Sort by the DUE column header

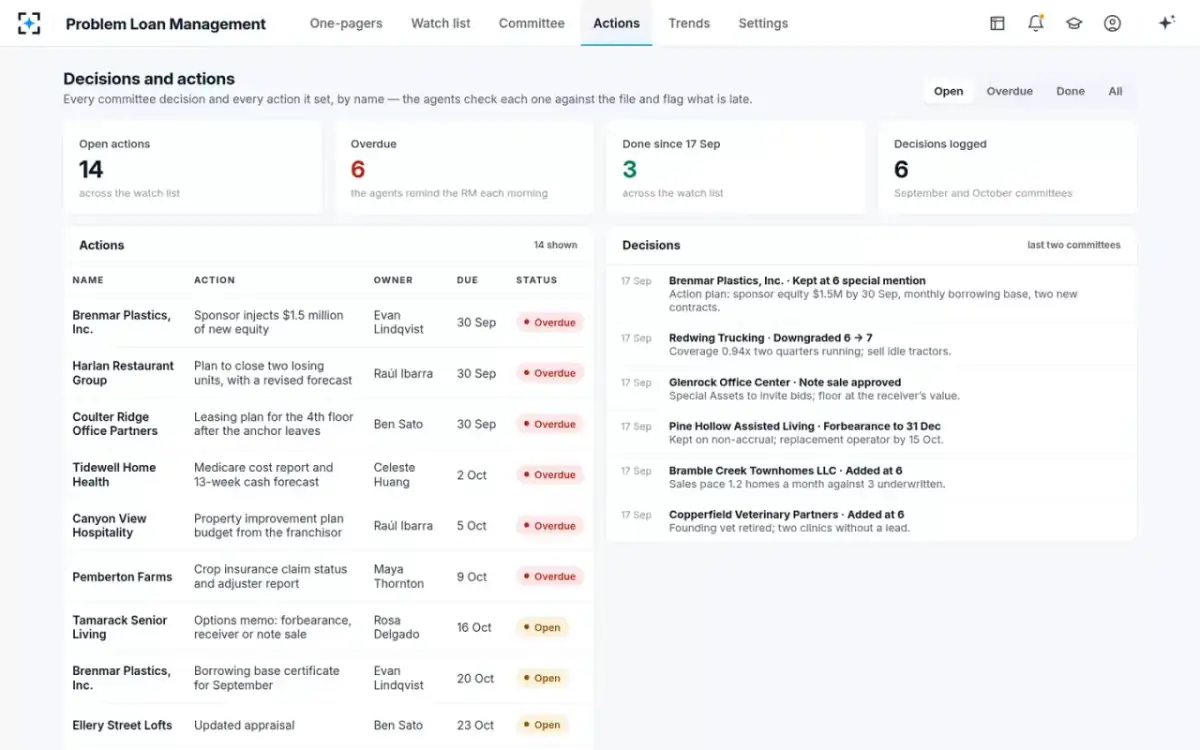[x=467, y=280]
